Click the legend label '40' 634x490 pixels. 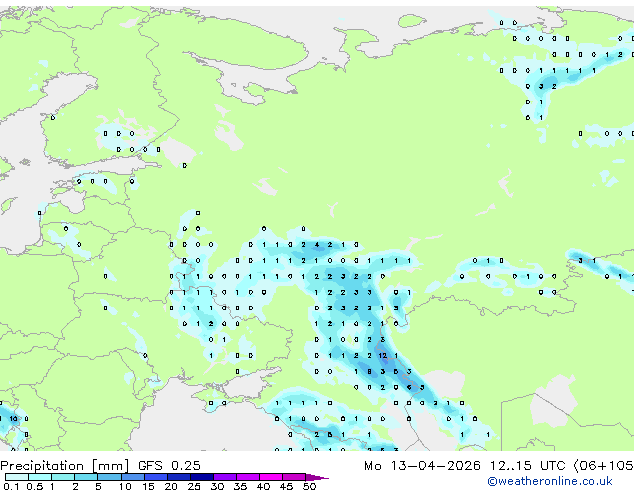[x=264, y=486]
